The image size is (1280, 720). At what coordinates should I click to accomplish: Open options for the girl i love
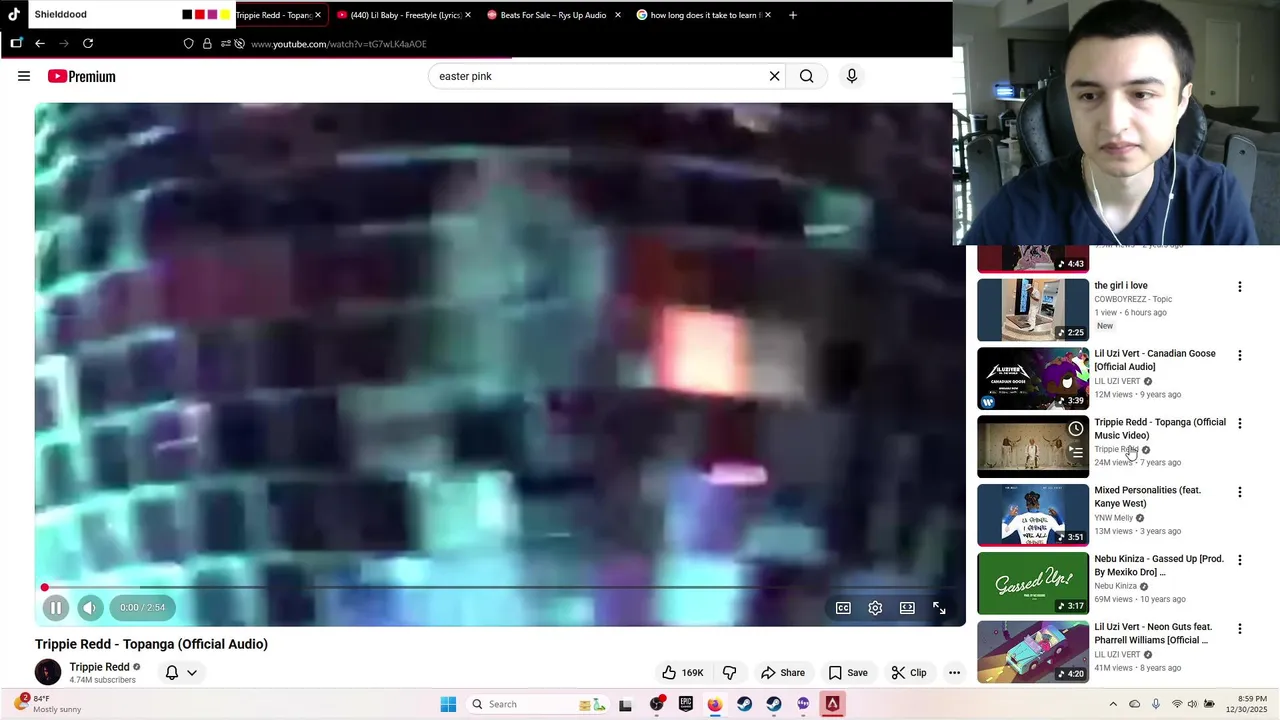click(1240, 287)
